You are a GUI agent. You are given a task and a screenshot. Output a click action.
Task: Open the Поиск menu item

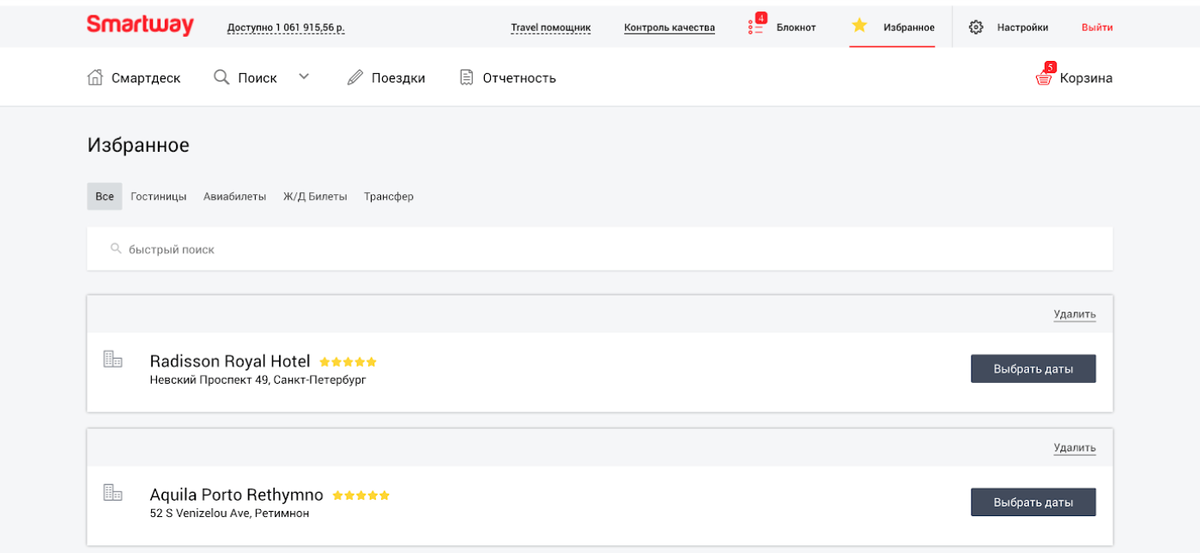click(257, 78)
